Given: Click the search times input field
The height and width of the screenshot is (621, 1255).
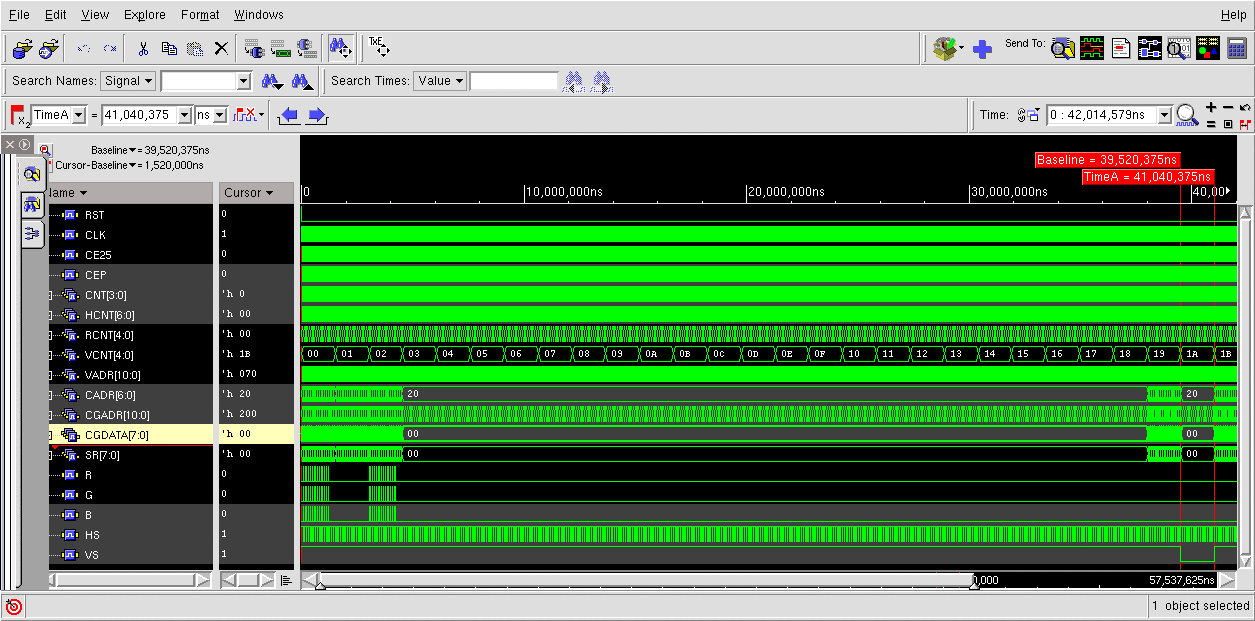Looking at the screenshot, I should coord(514,81).
